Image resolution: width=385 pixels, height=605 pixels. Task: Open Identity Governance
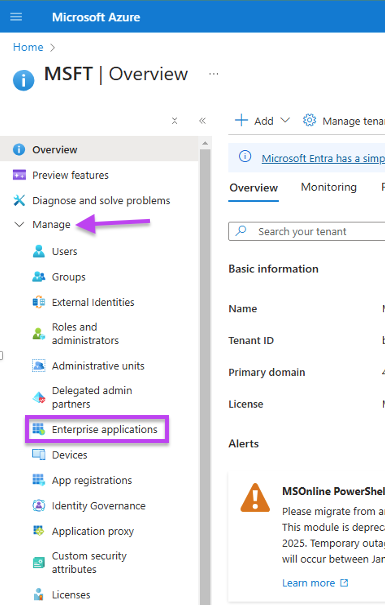click(x=99, y=506)
